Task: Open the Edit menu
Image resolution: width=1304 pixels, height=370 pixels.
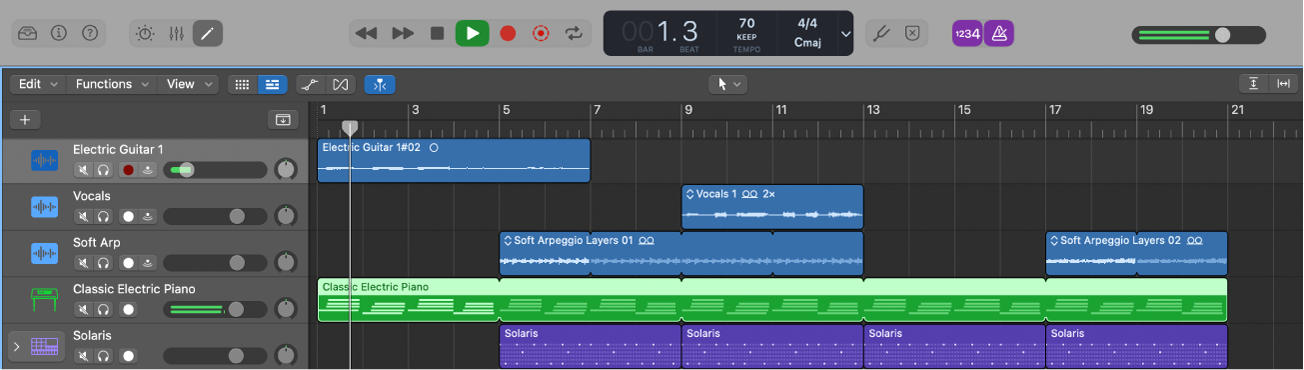Action: point(39,84)
